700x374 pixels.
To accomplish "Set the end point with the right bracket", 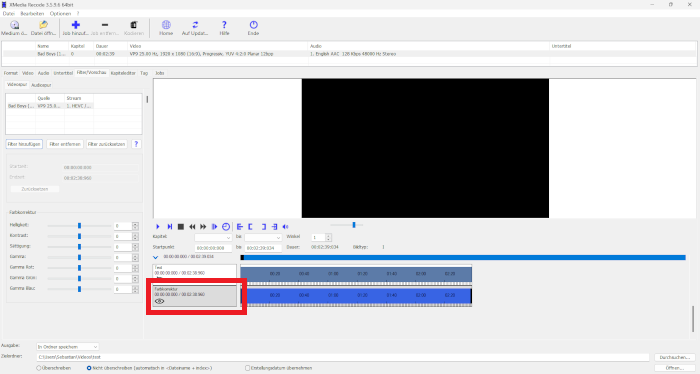I will (263, 227).
